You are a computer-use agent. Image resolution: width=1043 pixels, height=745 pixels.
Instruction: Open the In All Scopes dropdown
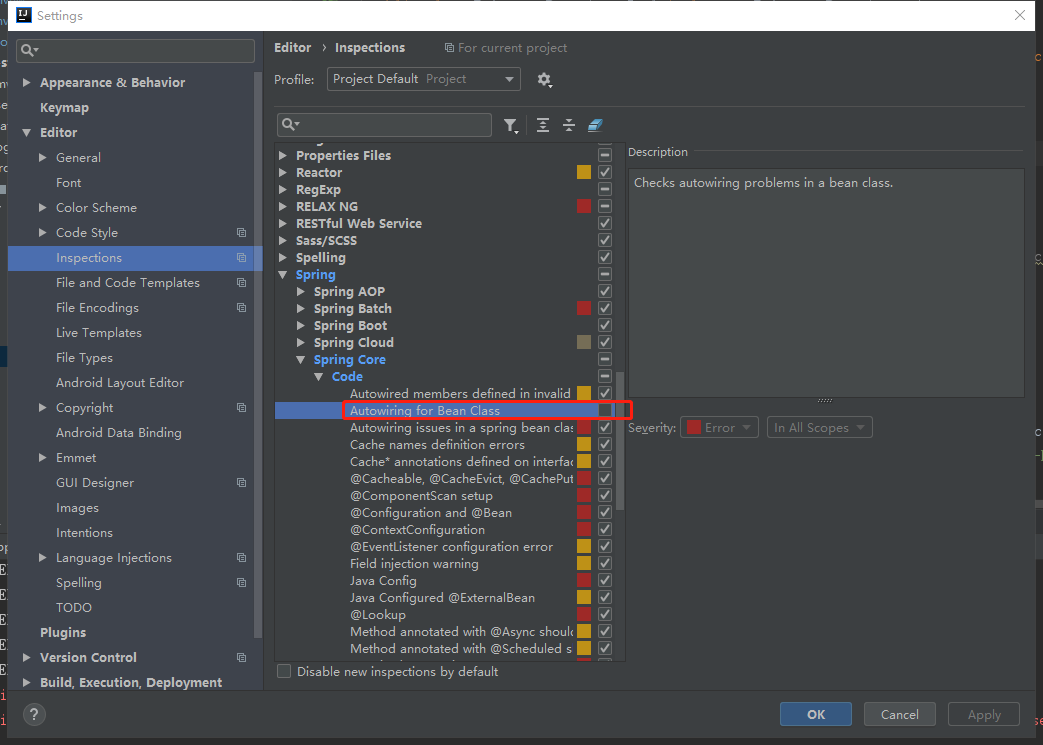coord(820,428)
